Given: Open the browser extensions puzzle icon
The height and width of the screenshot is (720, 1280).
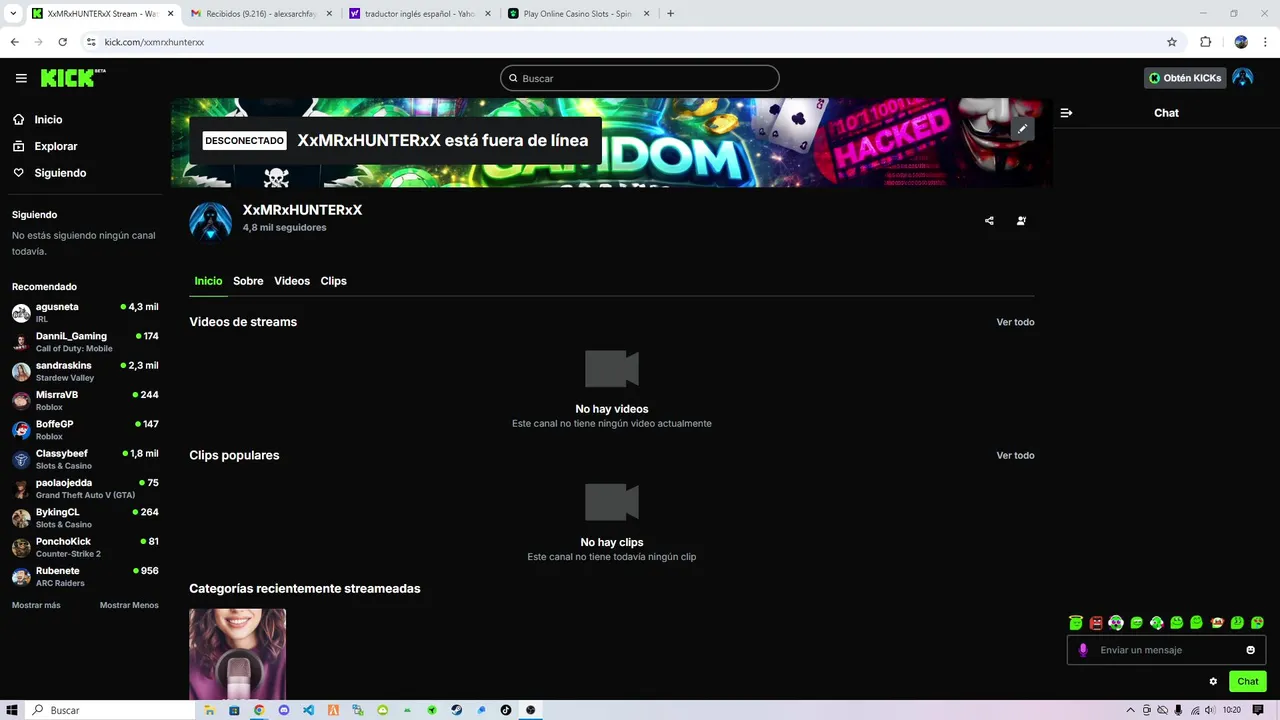Looking at the screenshot, I should point(1205,42).
